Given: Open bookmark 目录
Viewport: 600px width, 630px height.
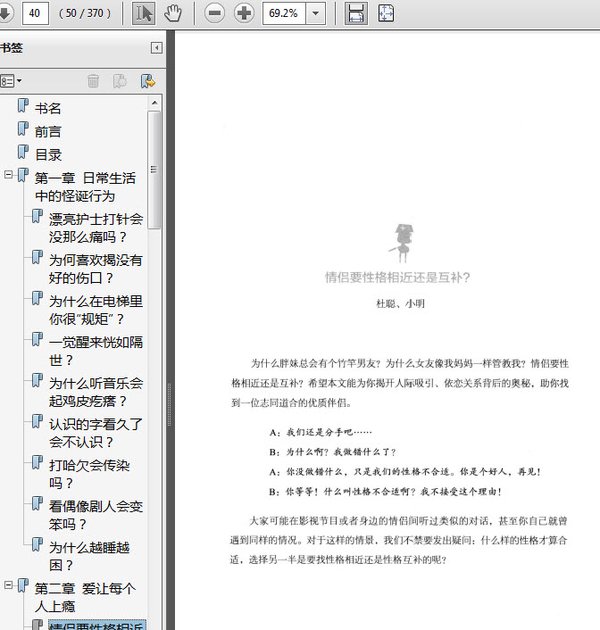Looking at the screenshot, I should (x=48, y=155).
